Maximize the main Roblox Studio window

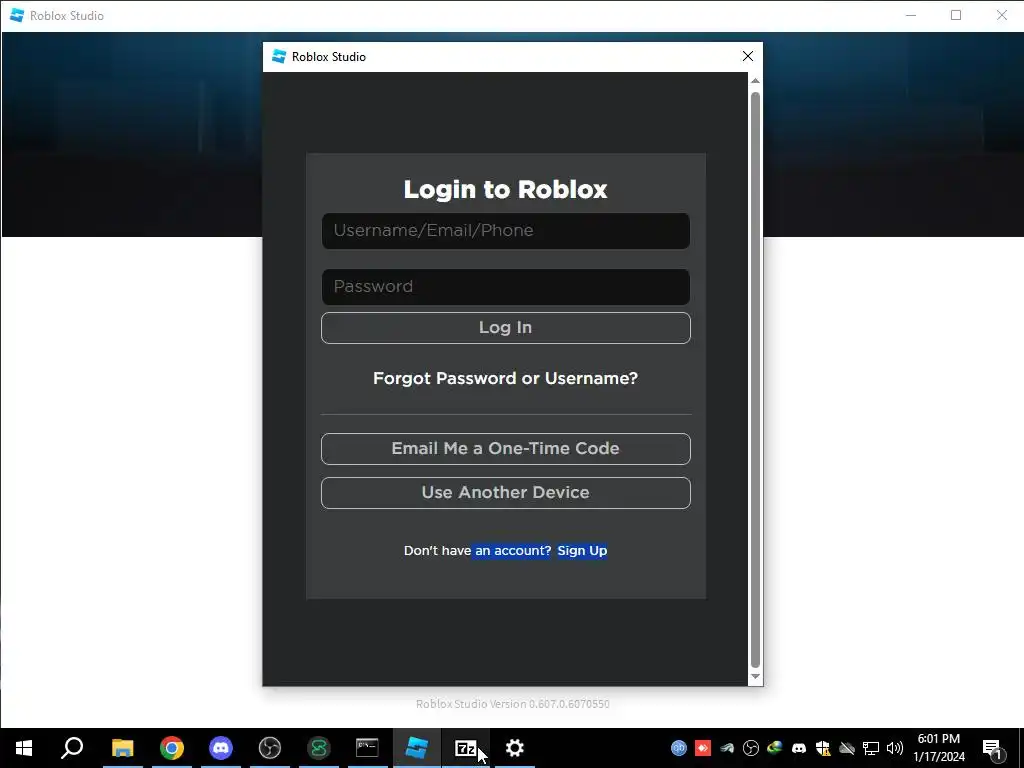click(956, 15)
